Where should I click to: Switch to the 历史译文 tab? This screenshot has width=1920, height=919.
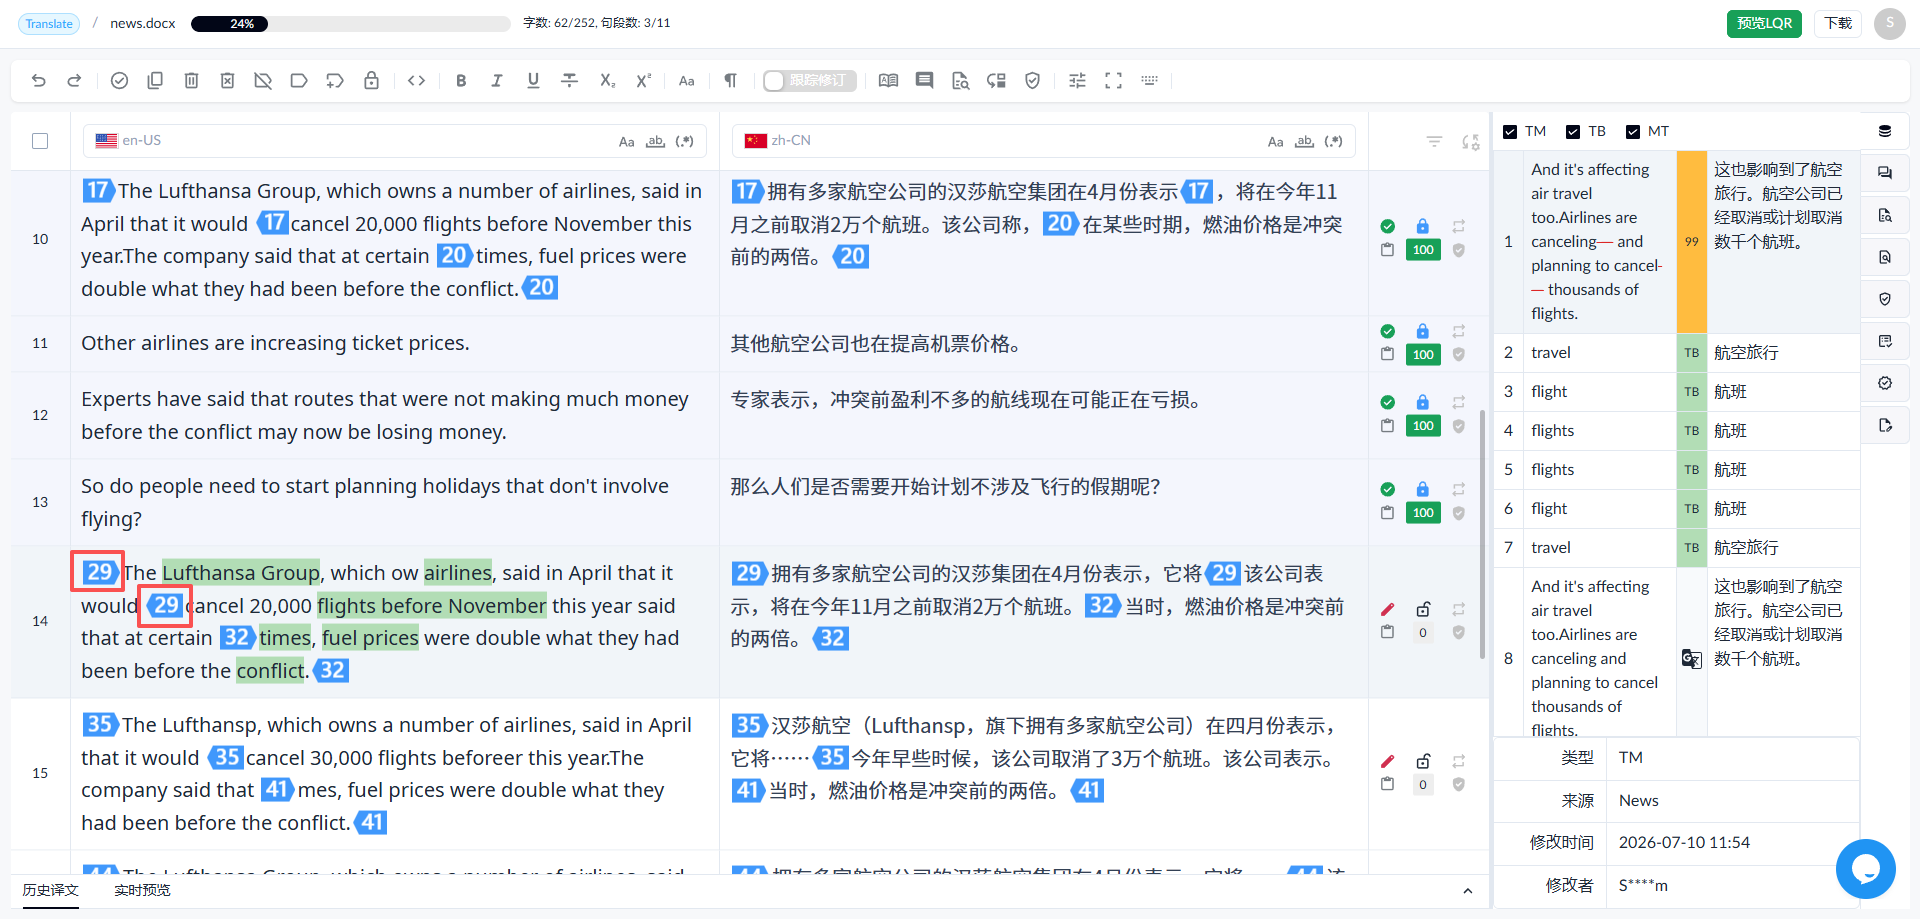click(x=50, y=890)
